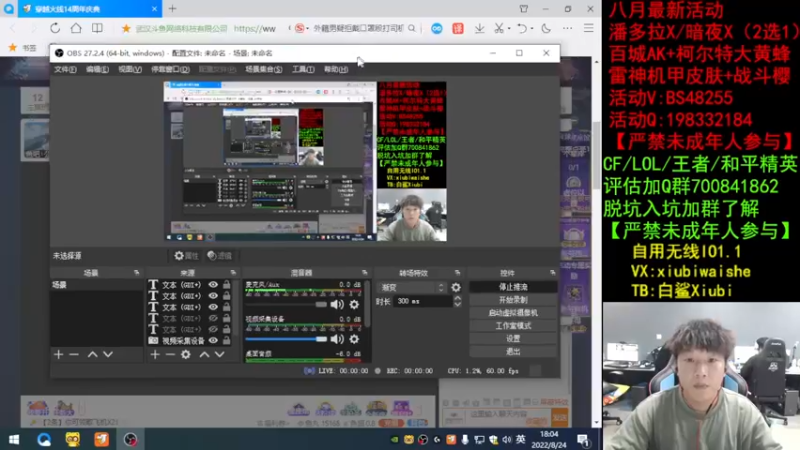
Task: Open the search engine selector dropdown
Action: click(x=302, y=29)
